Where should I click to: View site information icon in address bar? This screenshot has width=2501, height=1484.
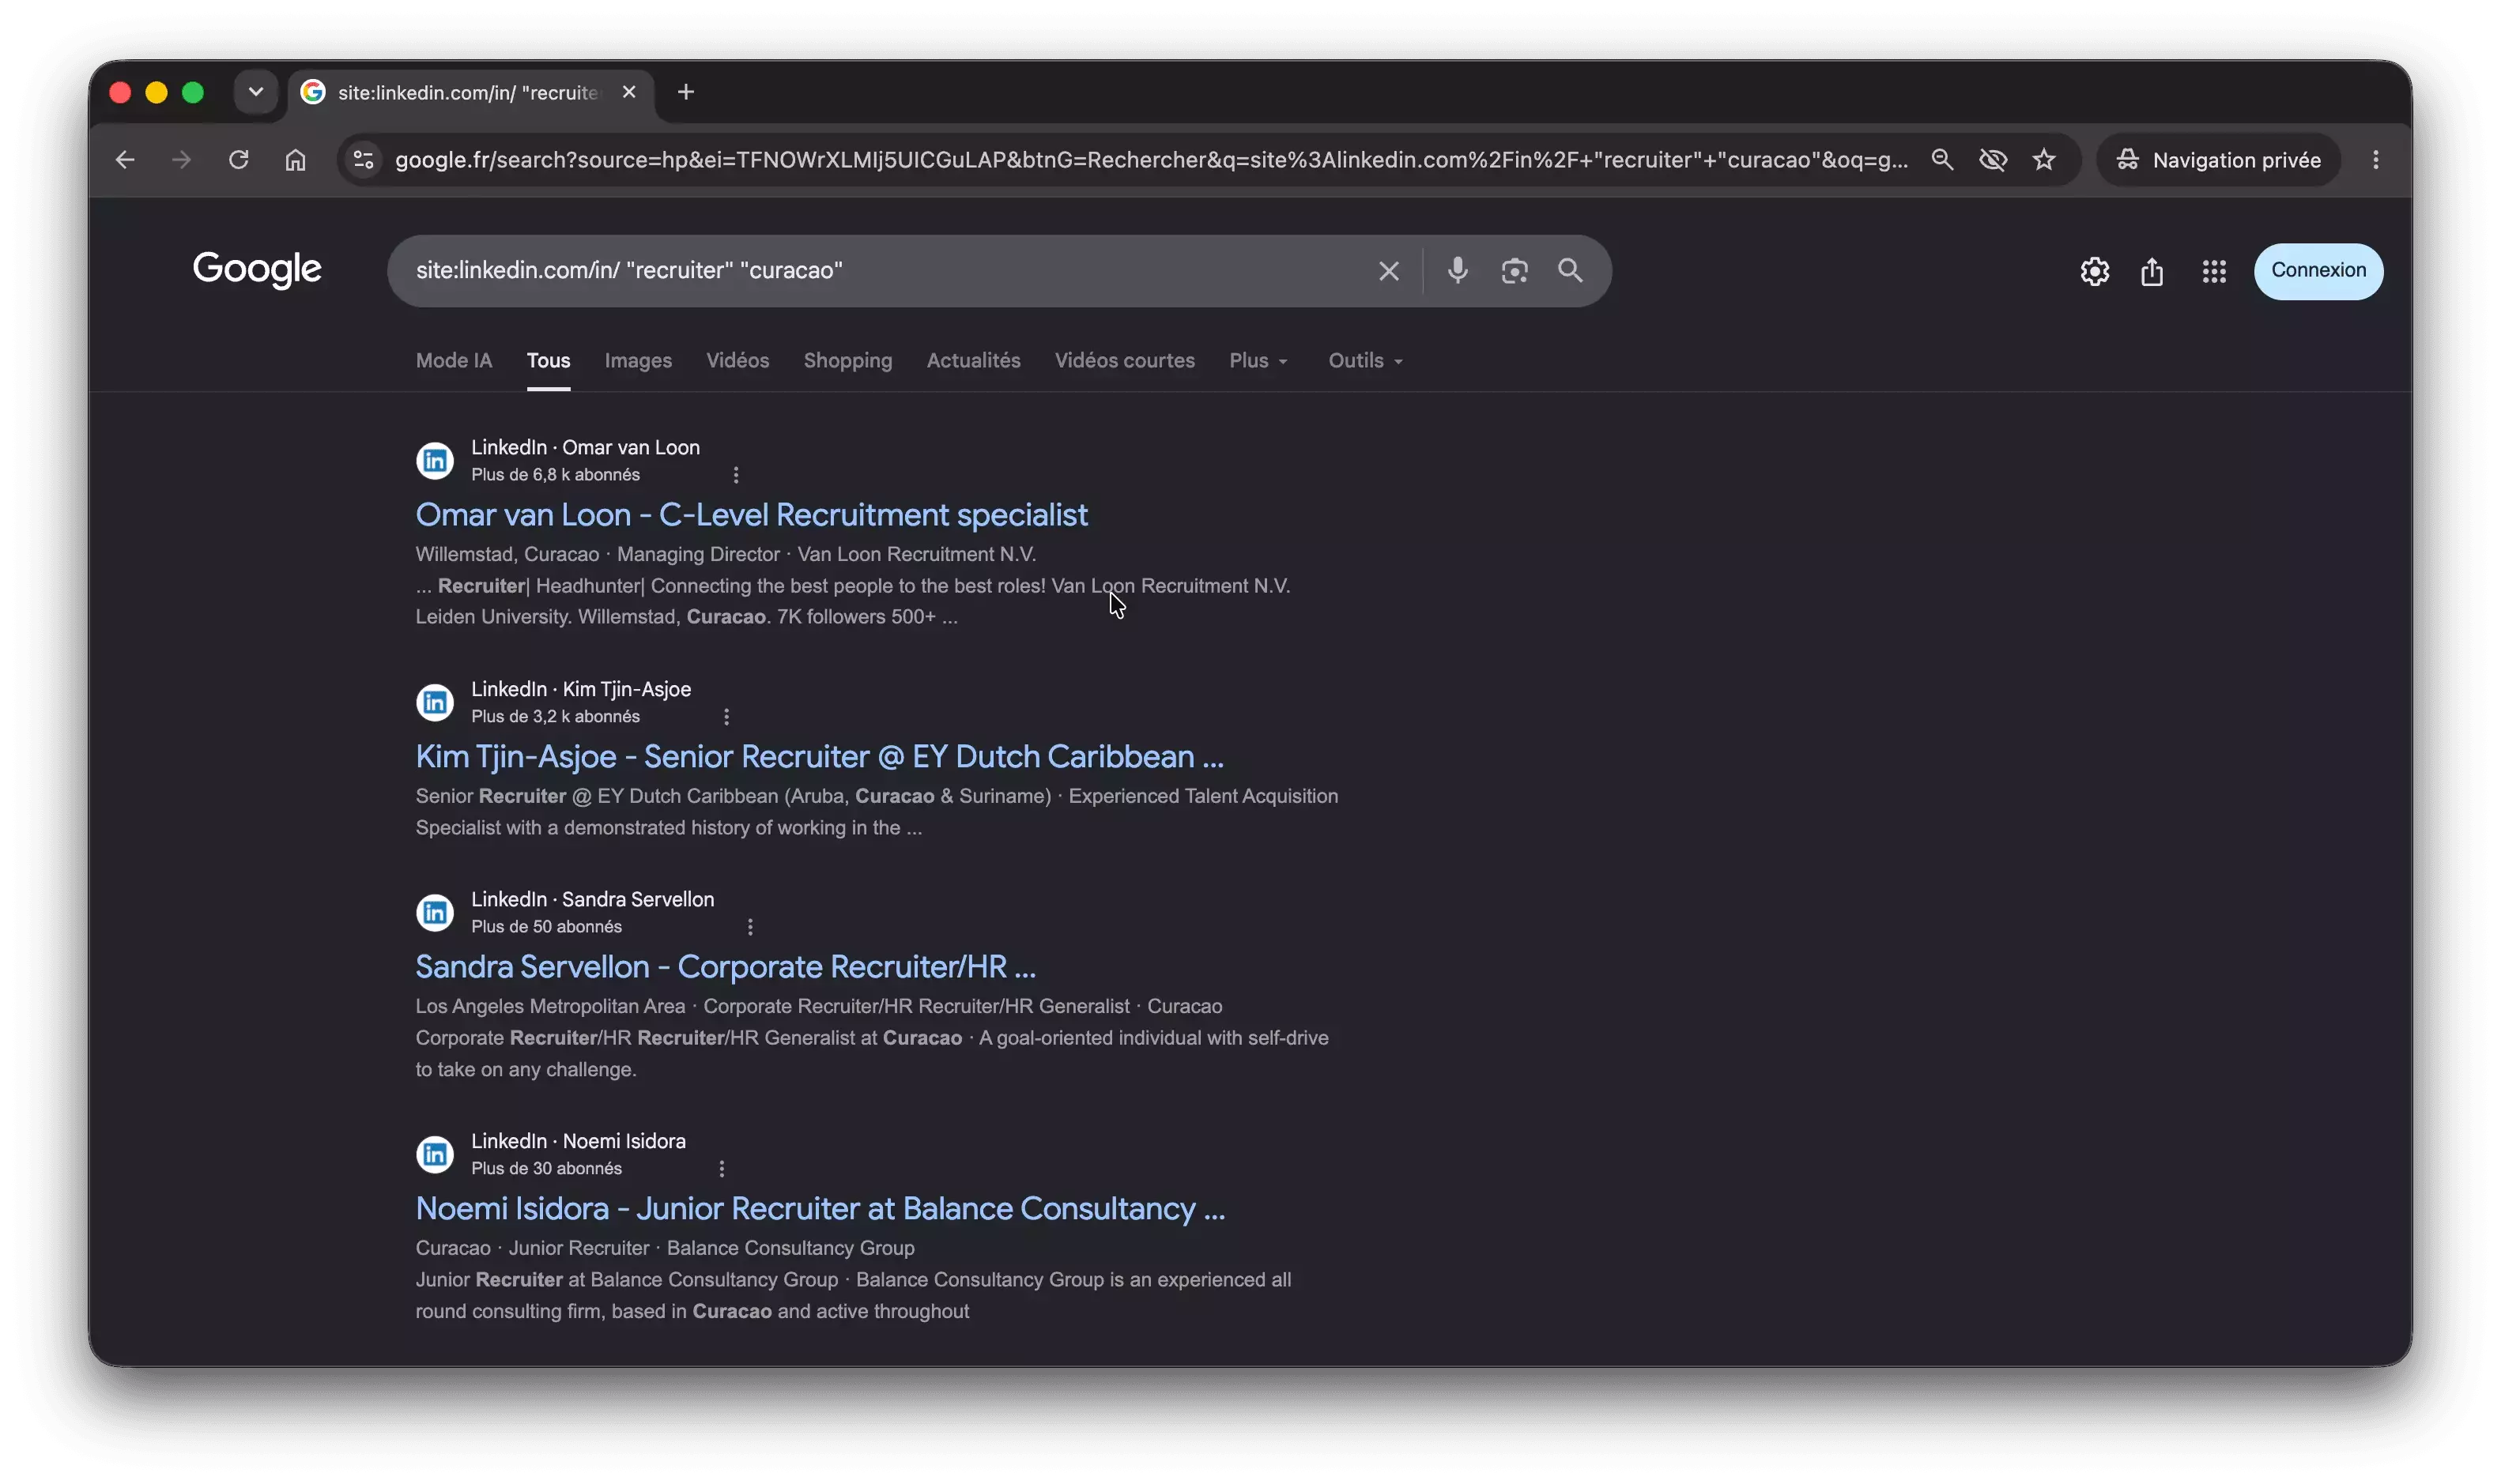364,160
